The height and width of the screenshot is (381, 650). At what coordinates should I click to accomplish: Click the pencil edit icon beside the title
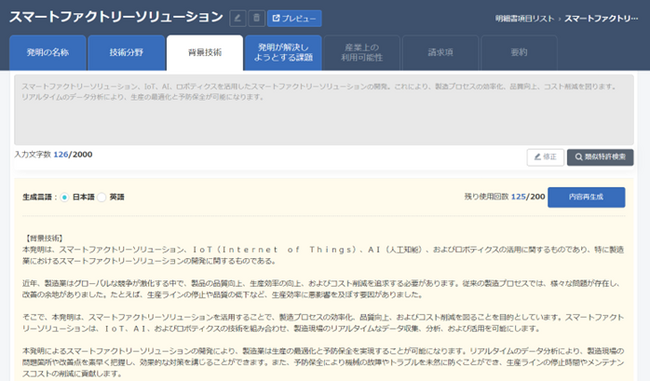tap(238, 18)
